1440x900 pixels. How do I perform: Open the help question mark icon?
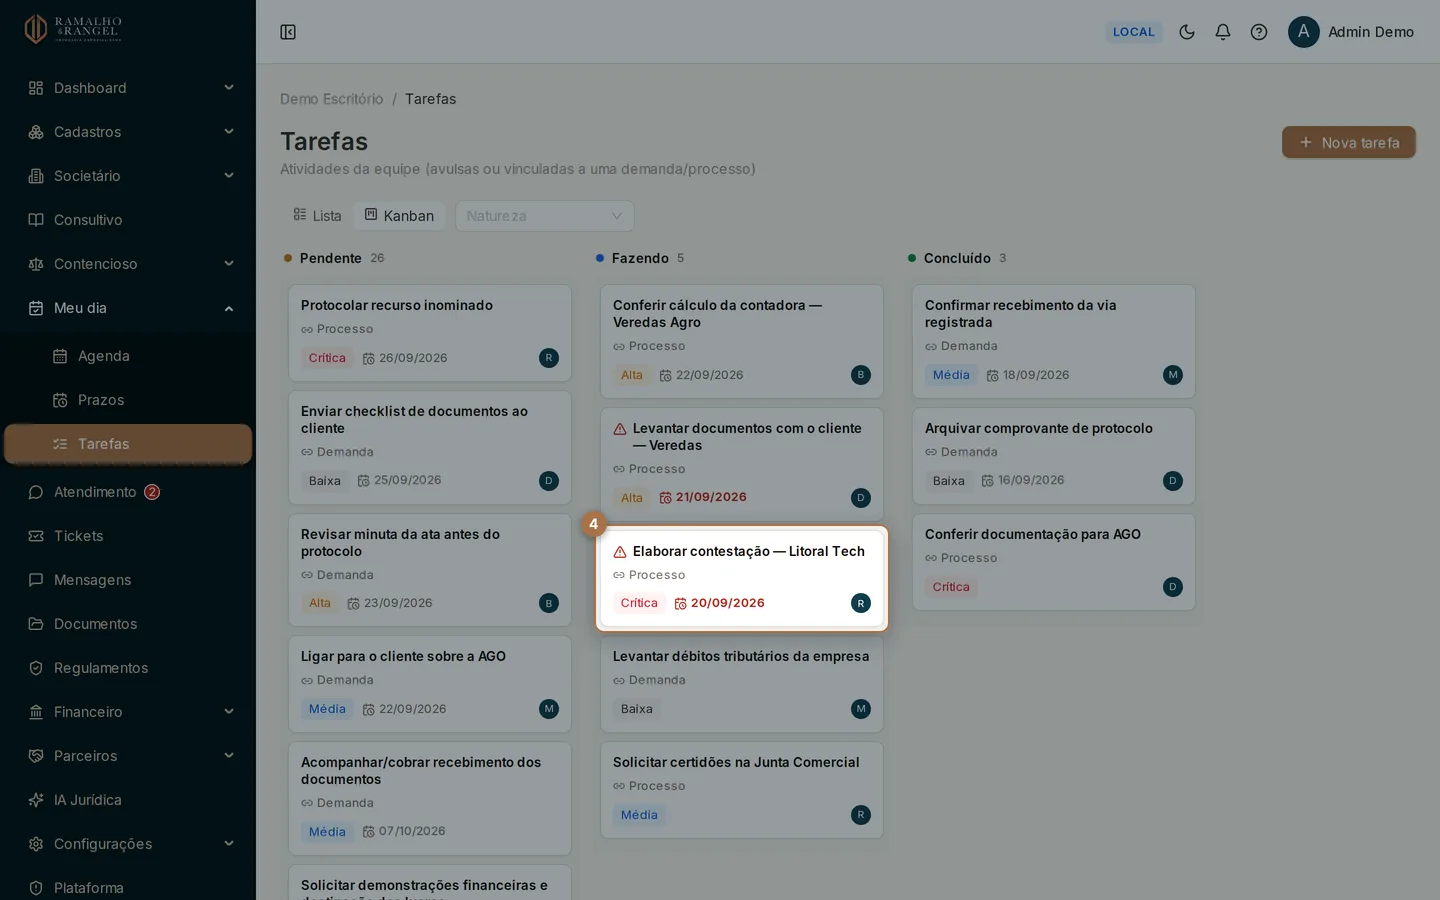click(x=1259, y=32)
